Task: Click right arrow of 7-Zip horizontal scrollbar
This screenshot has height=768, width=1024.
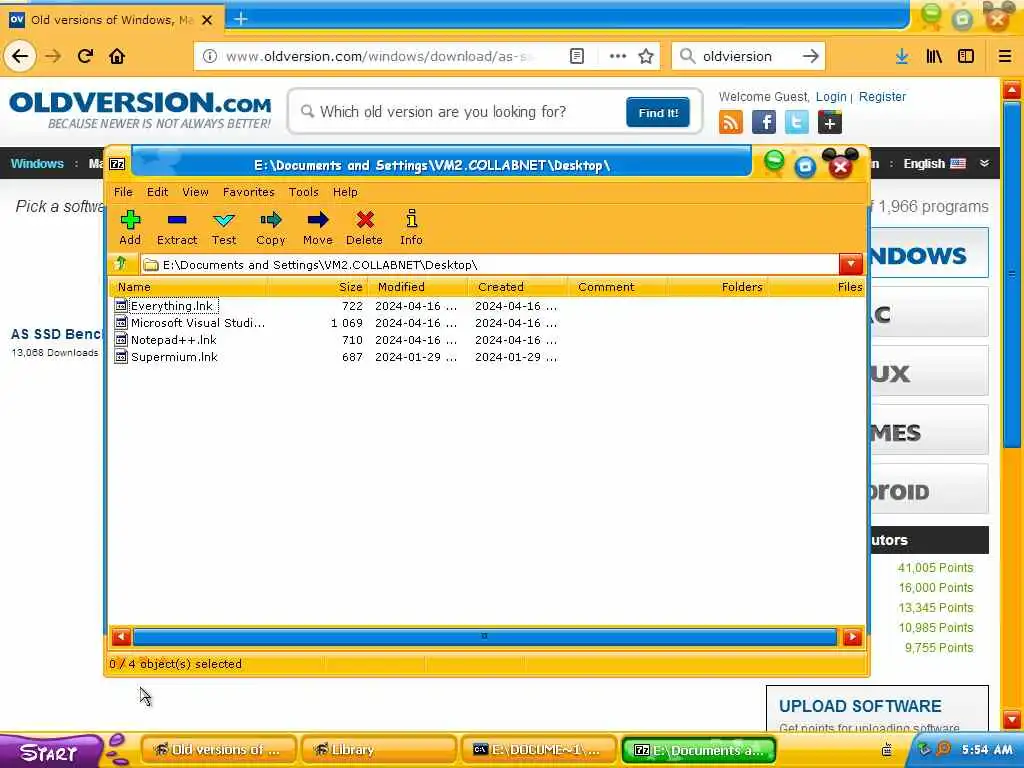Action: (x=852, y=637)
